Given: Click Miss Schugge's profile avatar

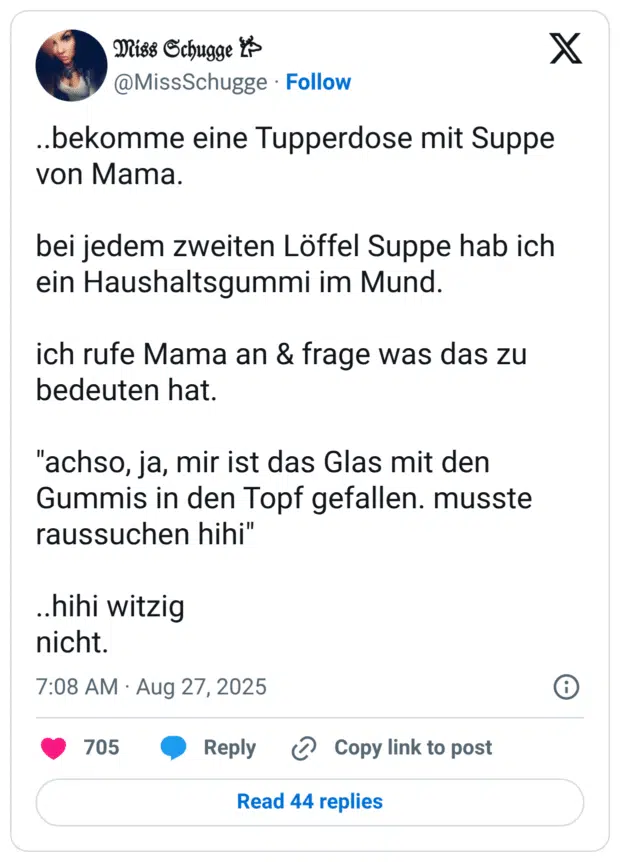Looking at the screenshot, I should 71,65.
